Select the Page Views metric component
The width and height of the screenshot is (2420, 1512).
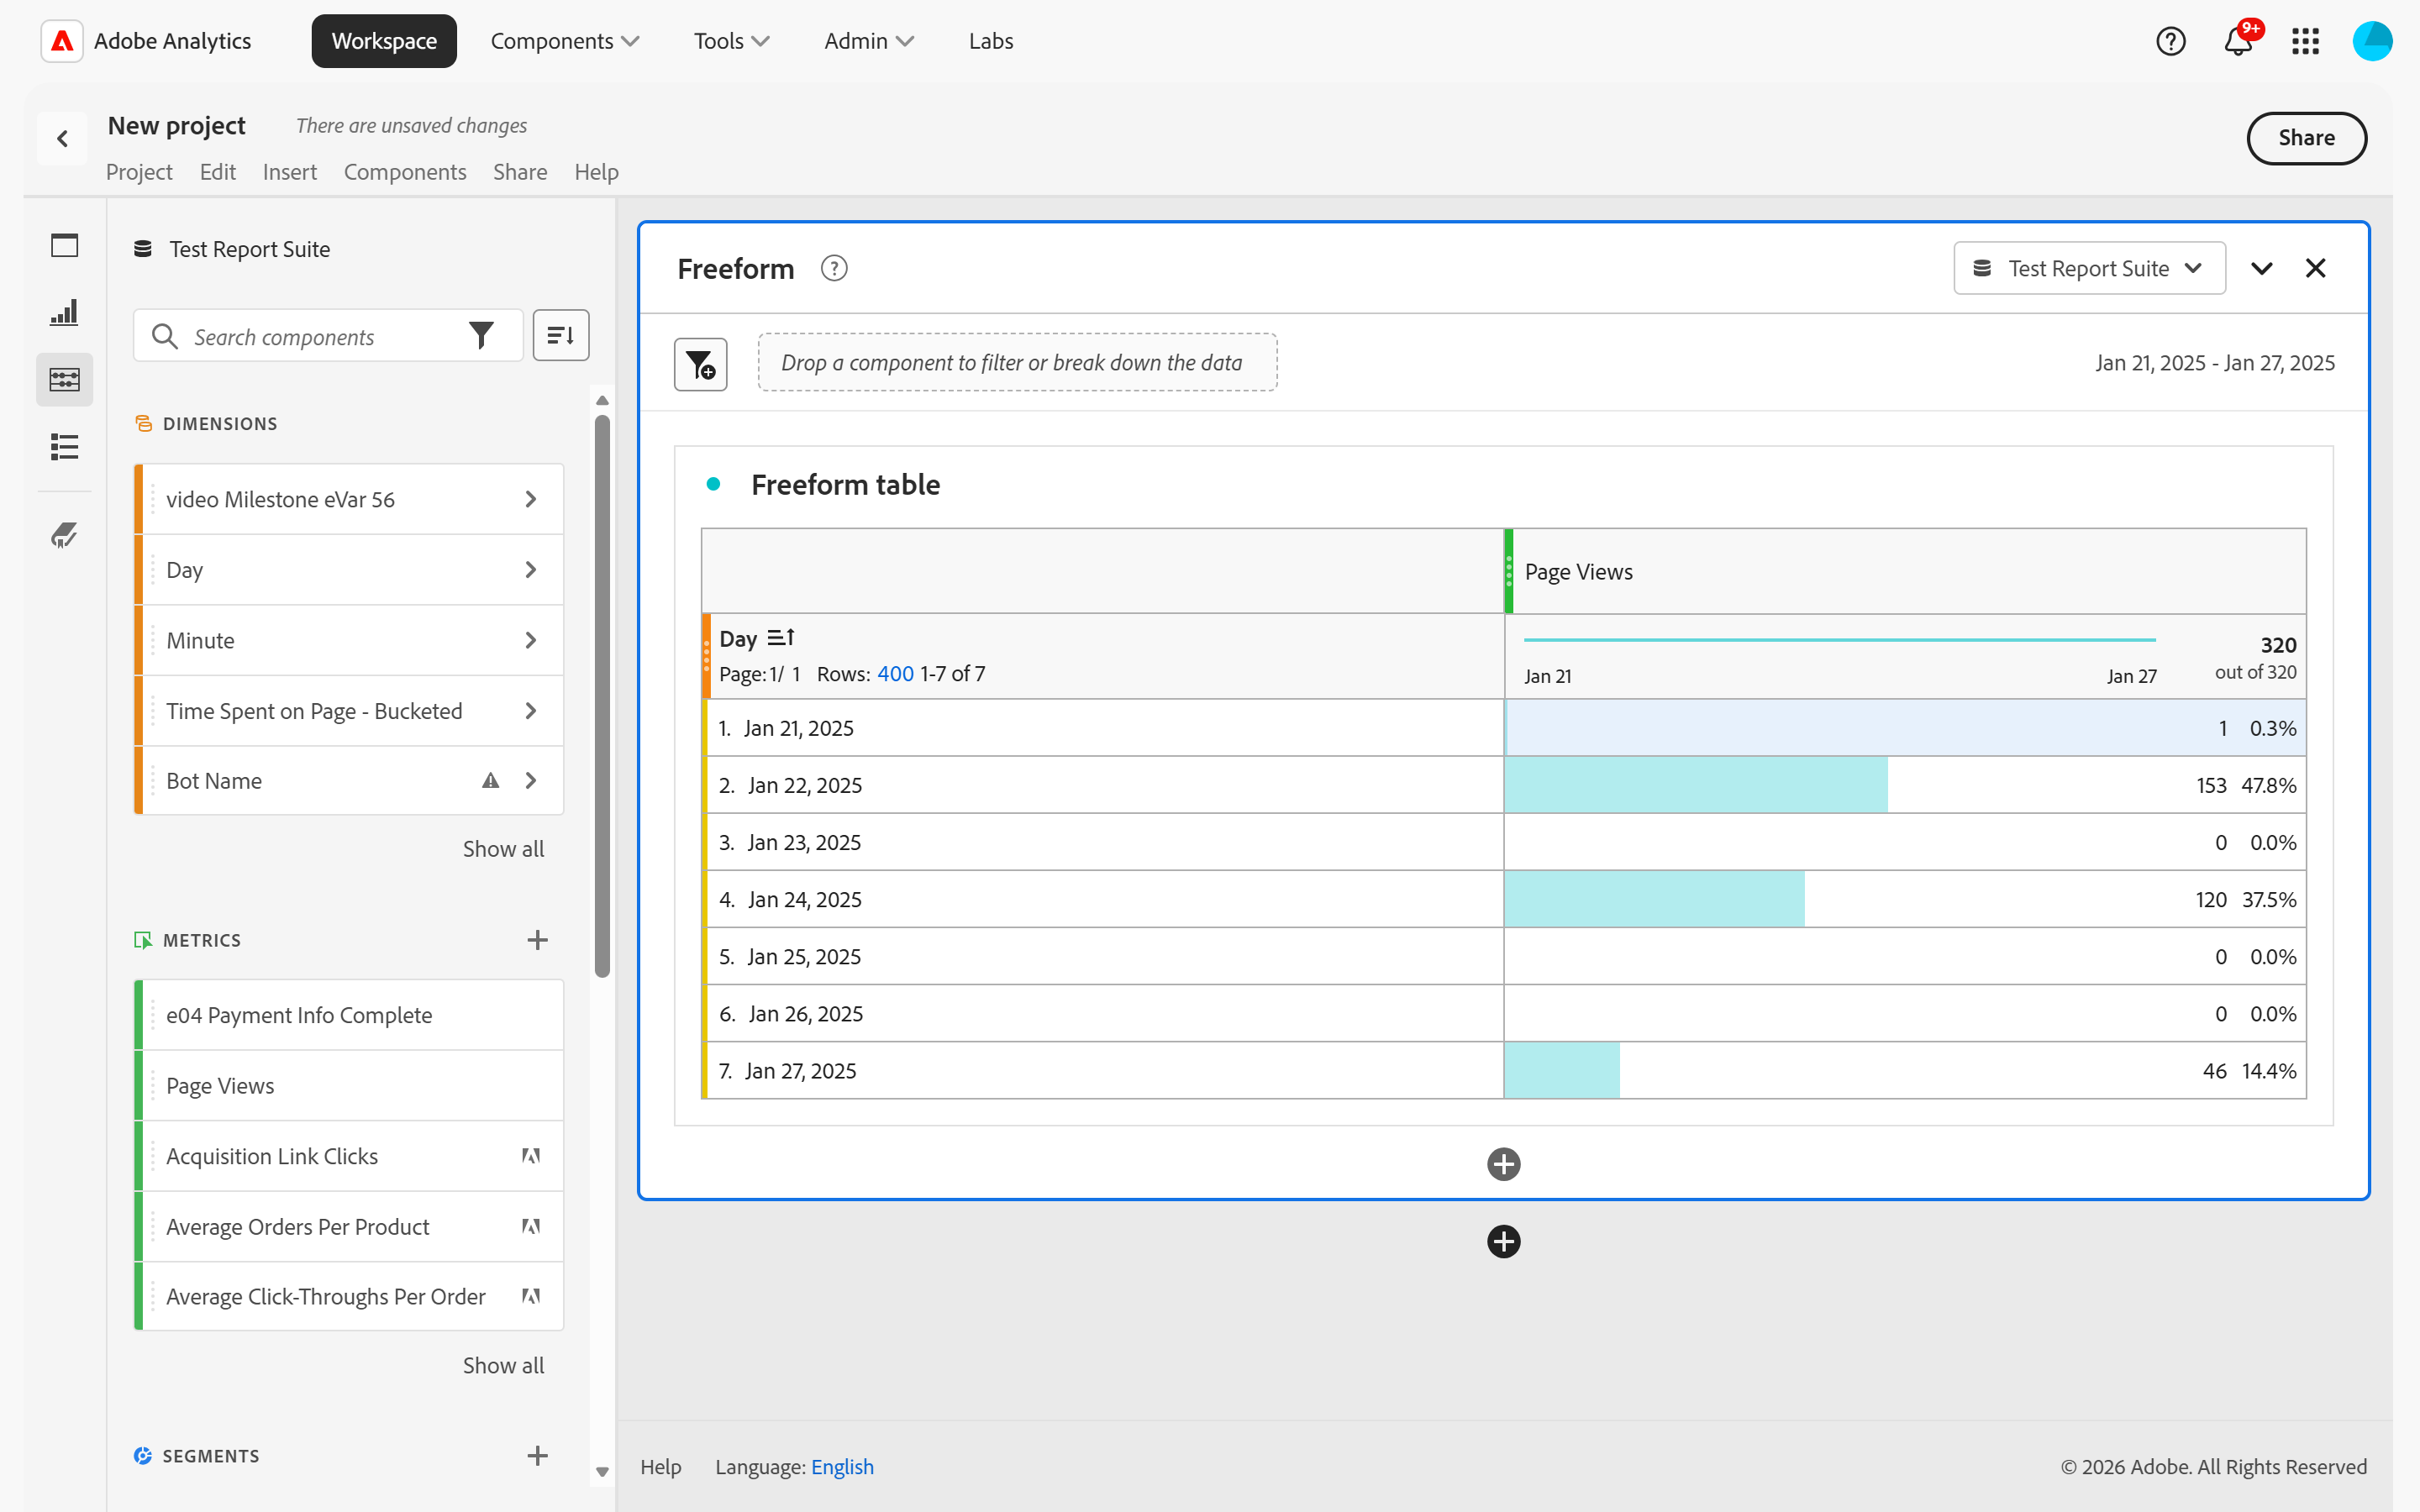pyautogui.click(x=349, y=1086)
